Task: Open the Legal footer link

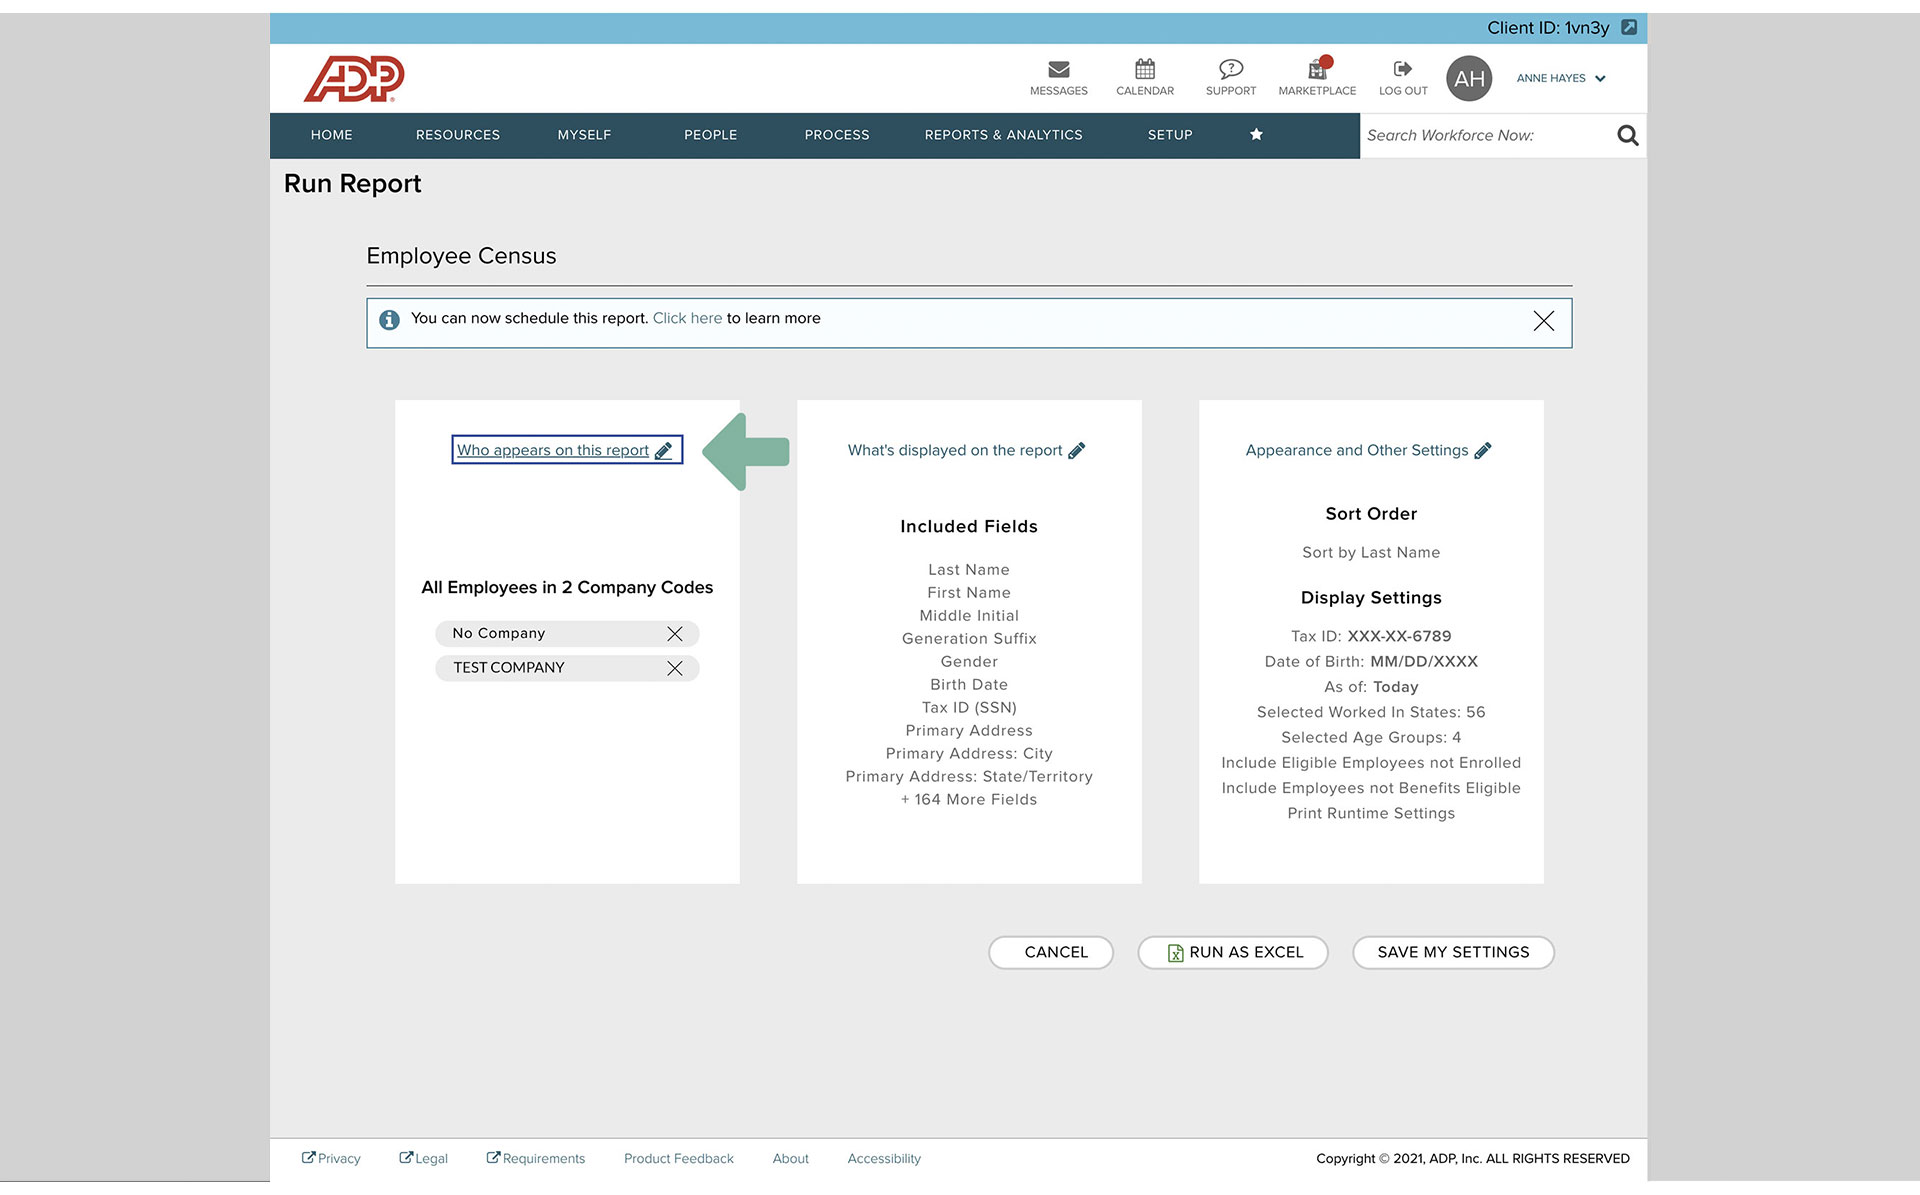Action: click(x=423, y=1158)
